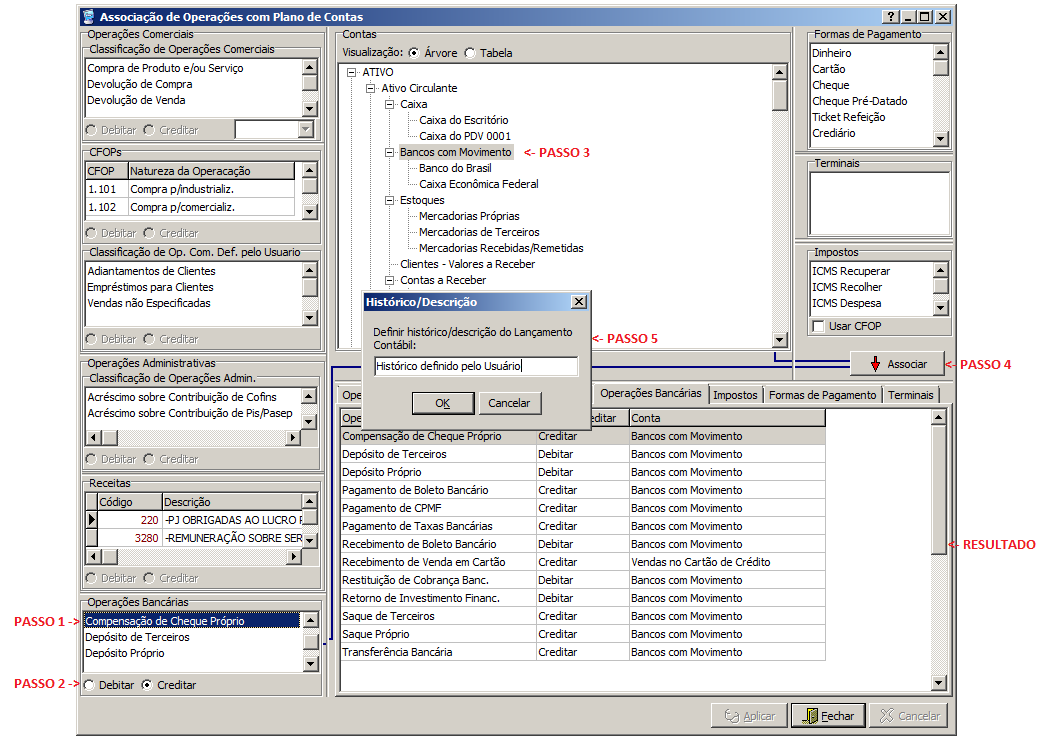Viewport: 1045px width, 737px height.
Task: Click the histórico description text field
Action: tap(475, 367)
